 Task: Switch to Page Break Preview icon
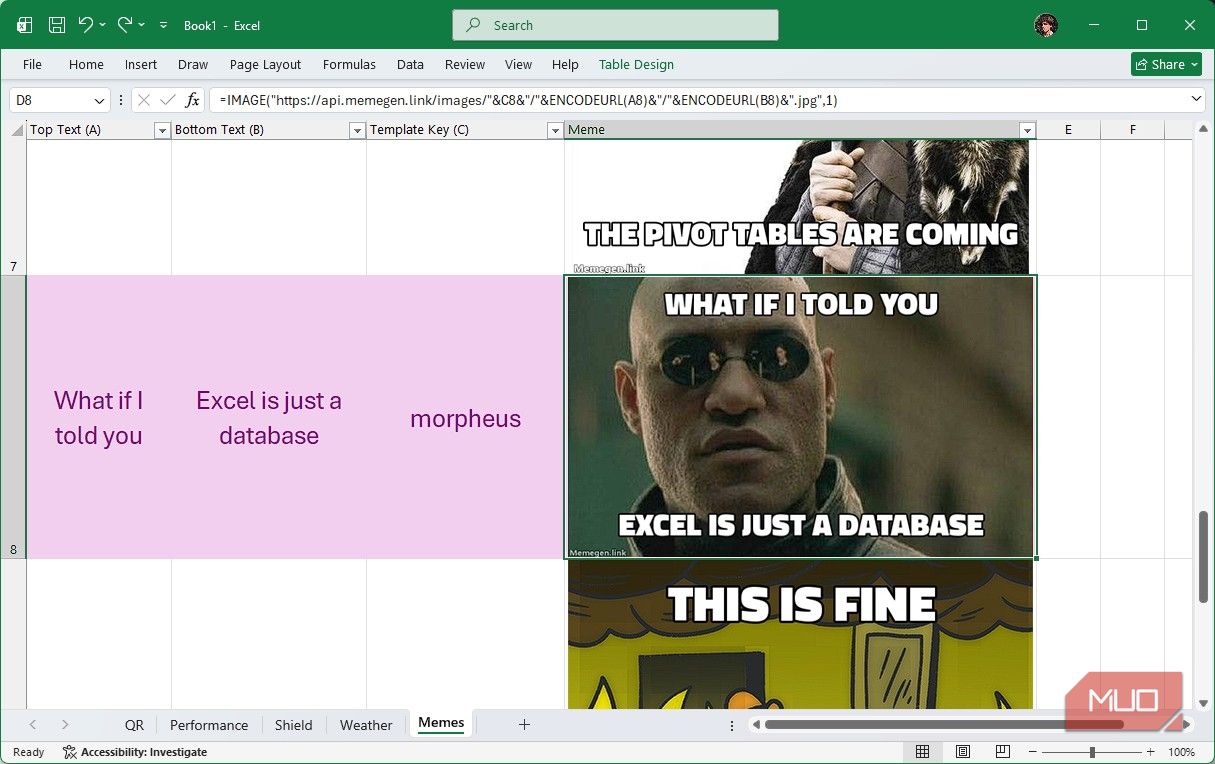coord(1002,752)
